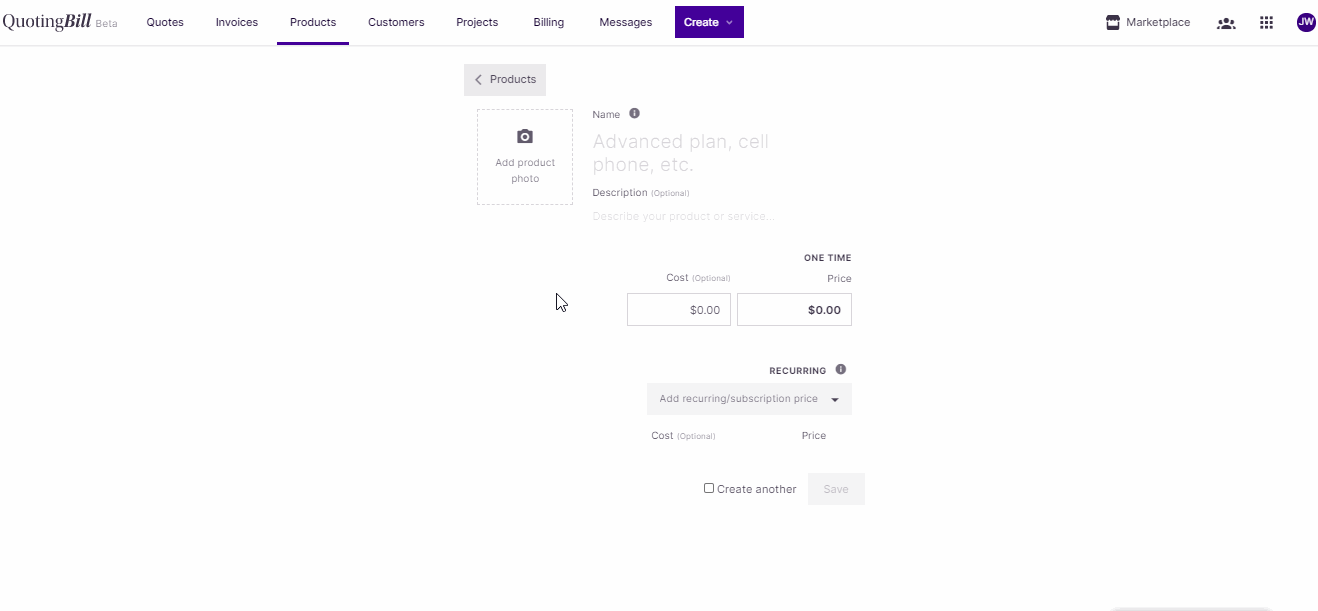Click the ONE TIME section heading

pos(828,258)
